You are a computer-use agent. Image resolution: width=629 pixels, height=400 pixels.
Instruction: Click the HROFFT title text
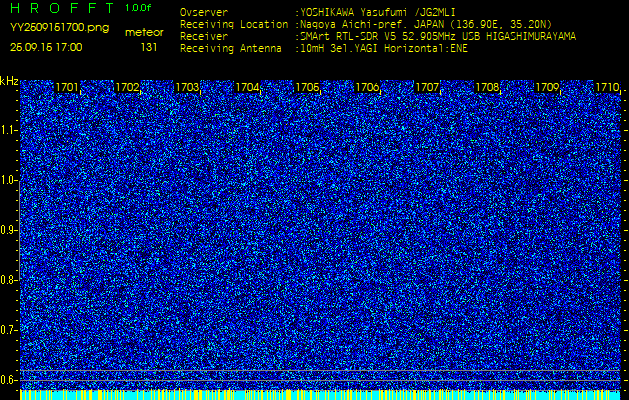click(61, 8)
